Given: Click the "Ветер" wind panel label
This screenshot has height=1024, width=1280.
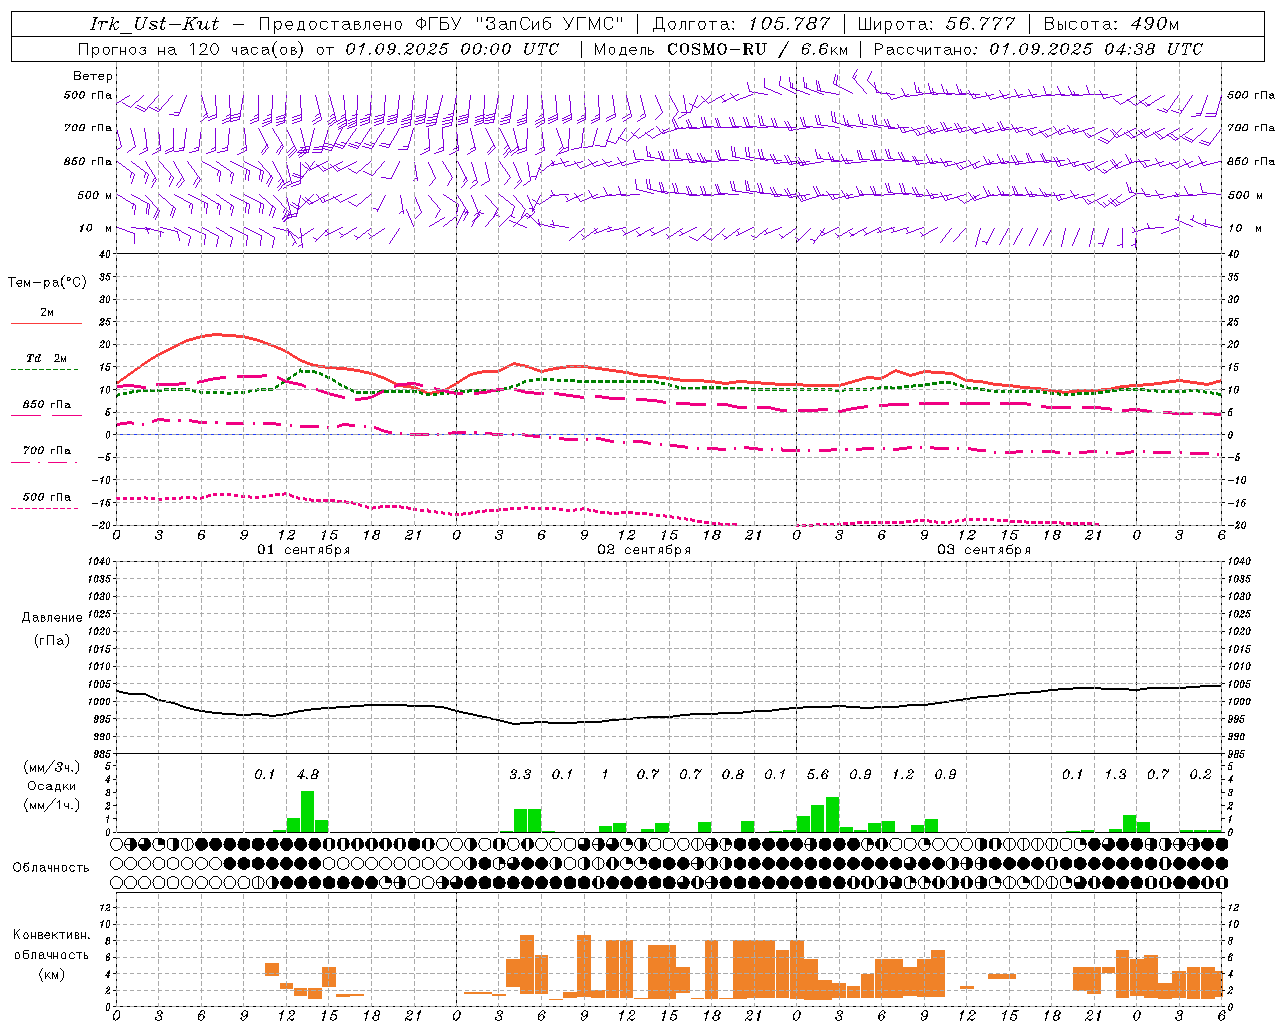Looking at the screenshot, I should click(x=93, y=76).
